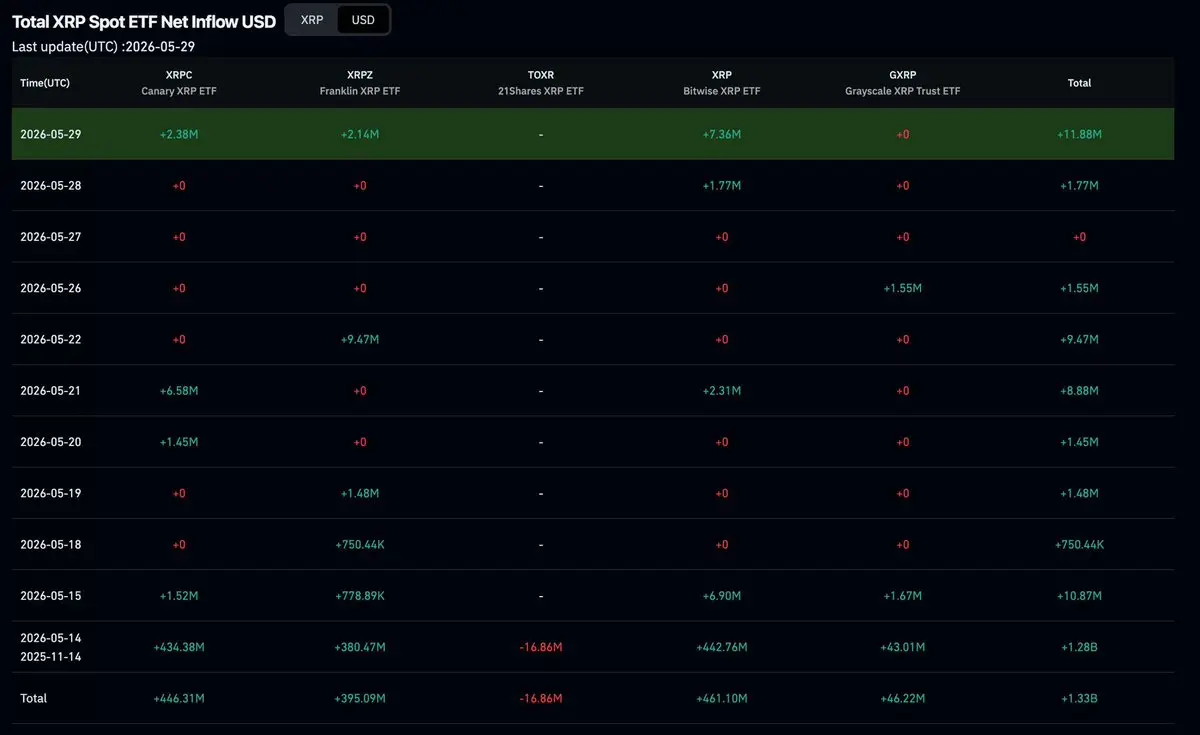Click the +1.55M Grayscale value
Viewport: 1200px width, 735px height.
pos(903,288)
